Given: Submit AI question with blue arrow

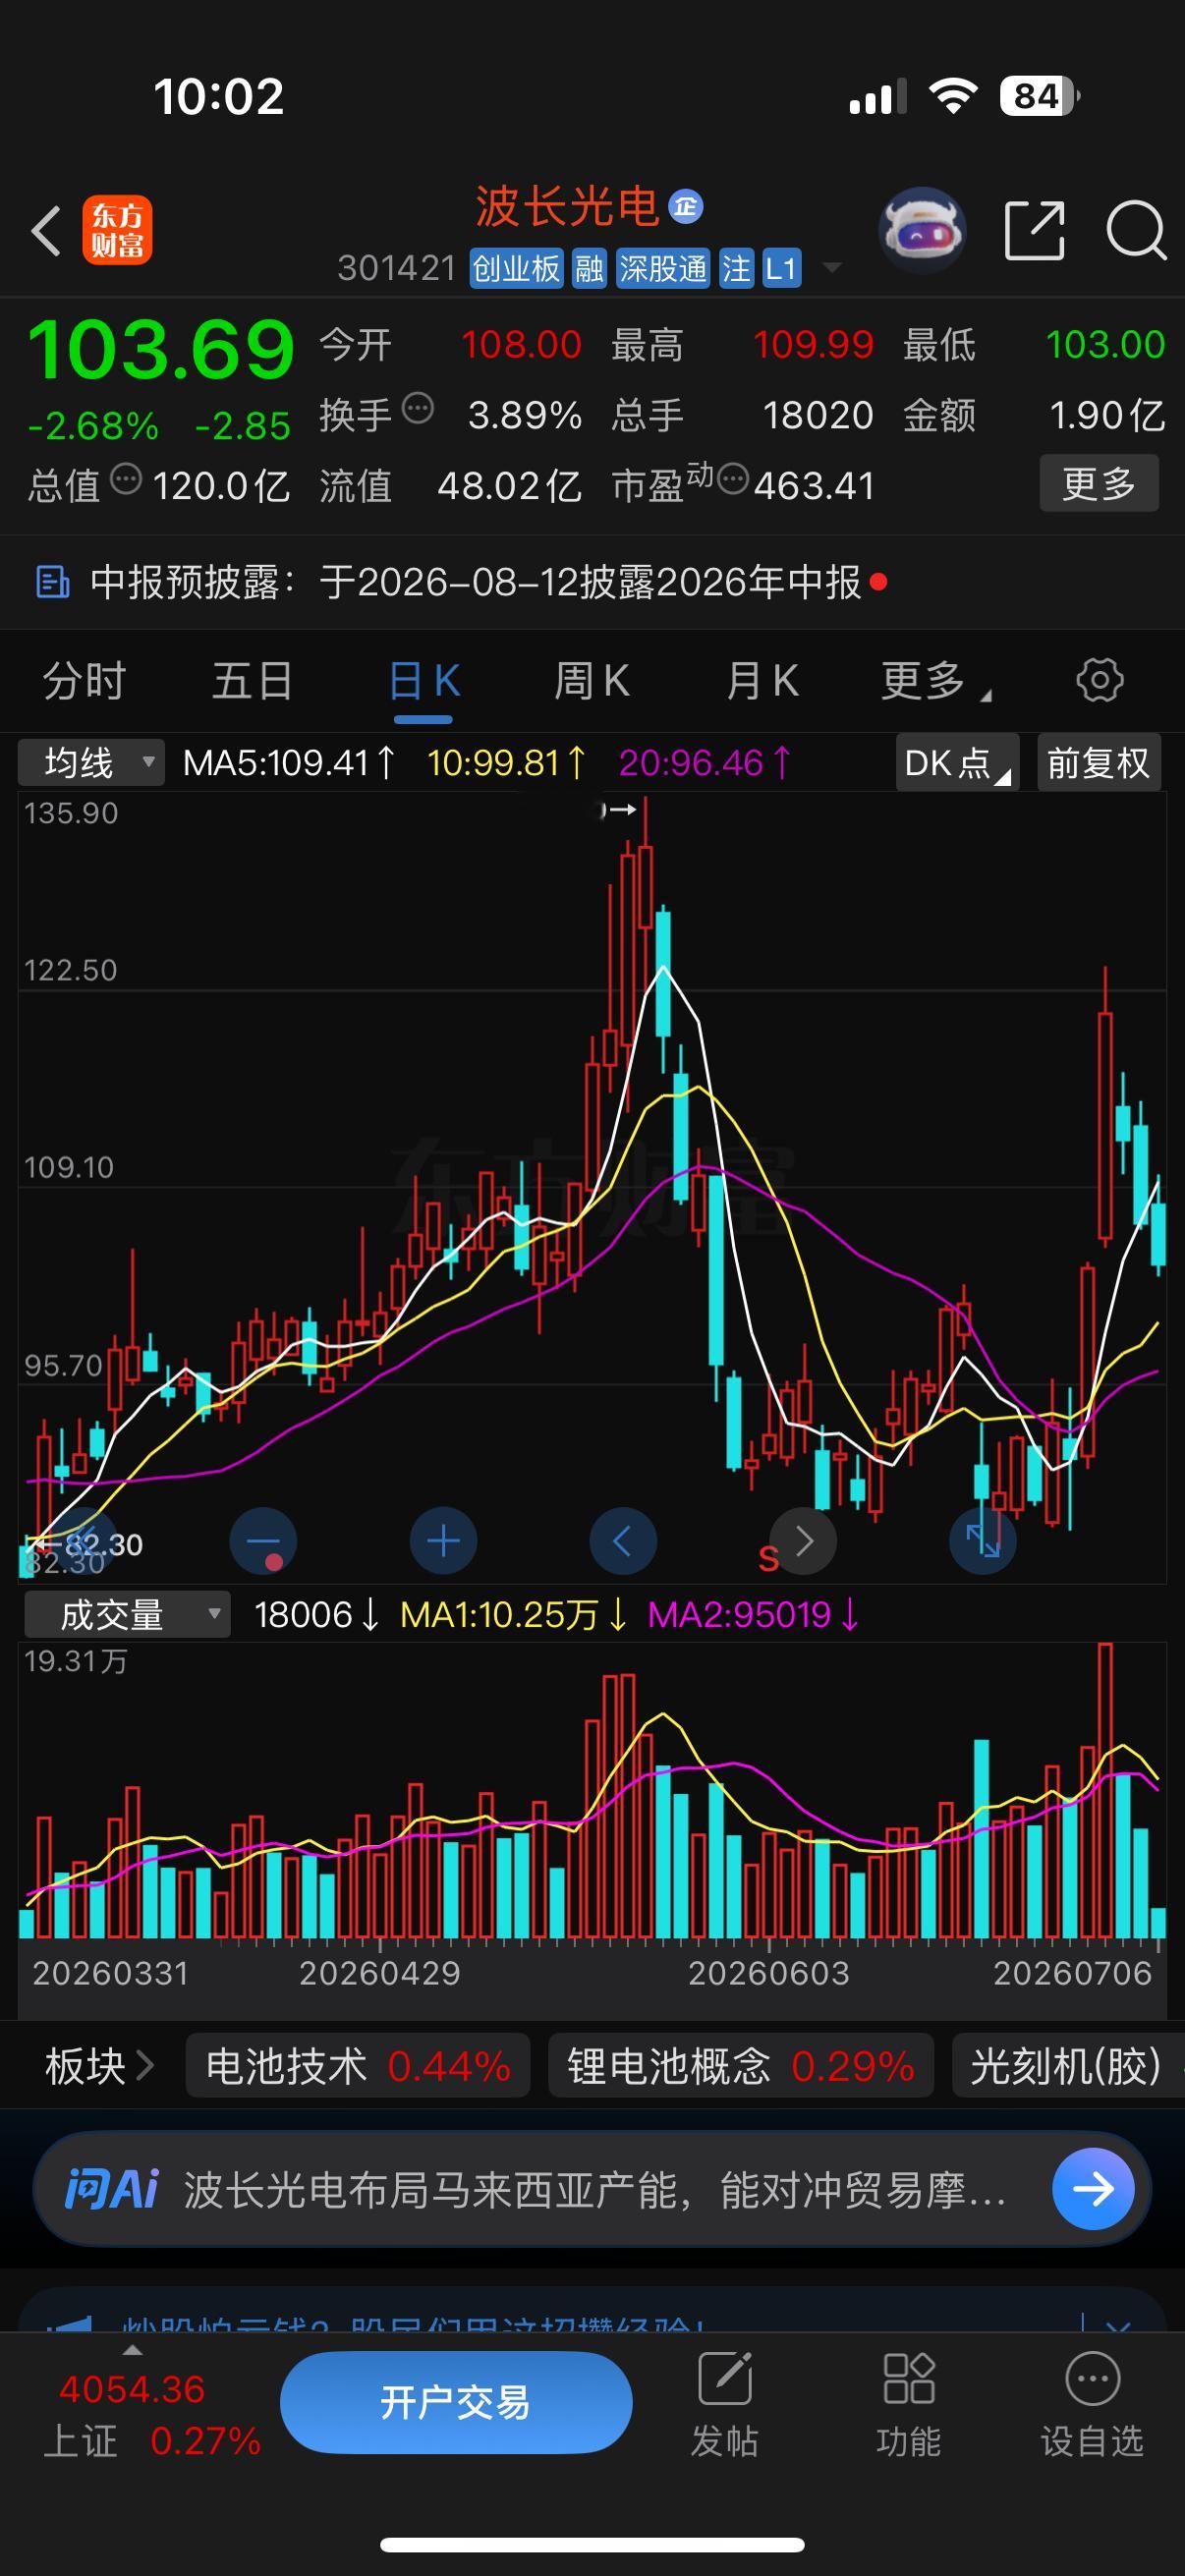Looking at the screenshot, I should pos(1093,2189).
